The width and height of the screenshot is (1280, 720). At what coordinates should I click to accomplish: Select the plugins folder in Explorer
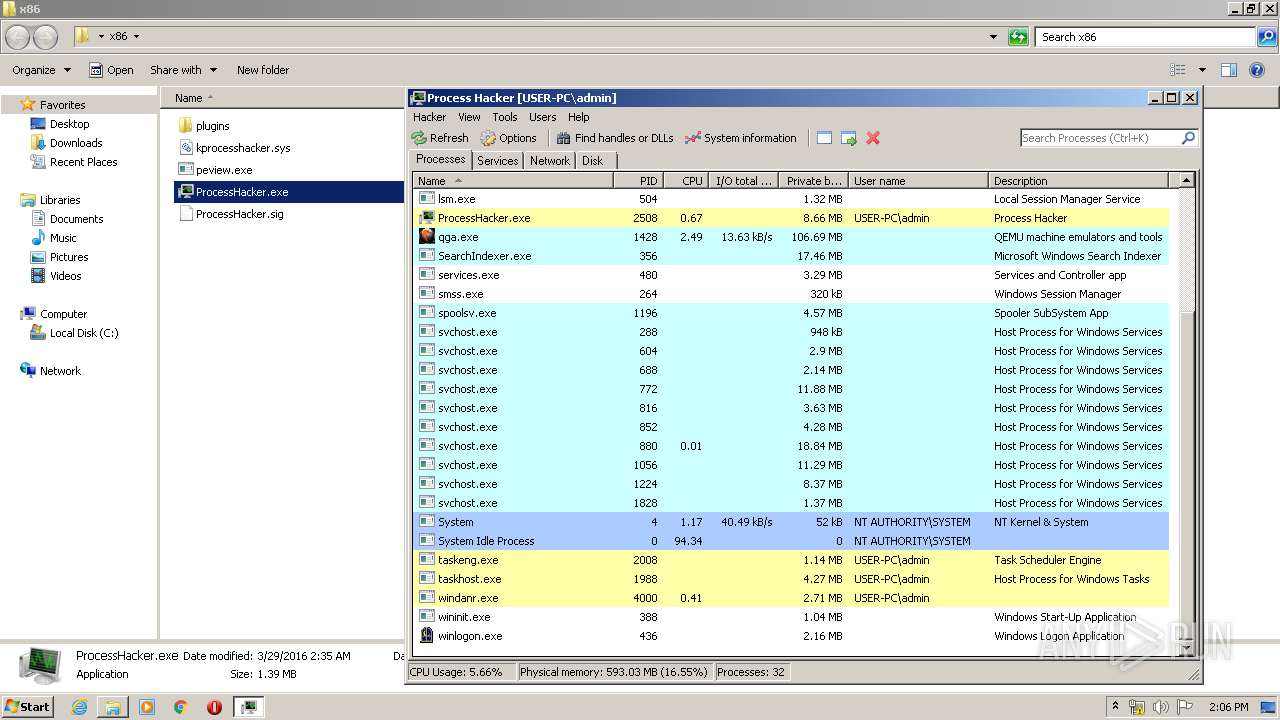212,126
